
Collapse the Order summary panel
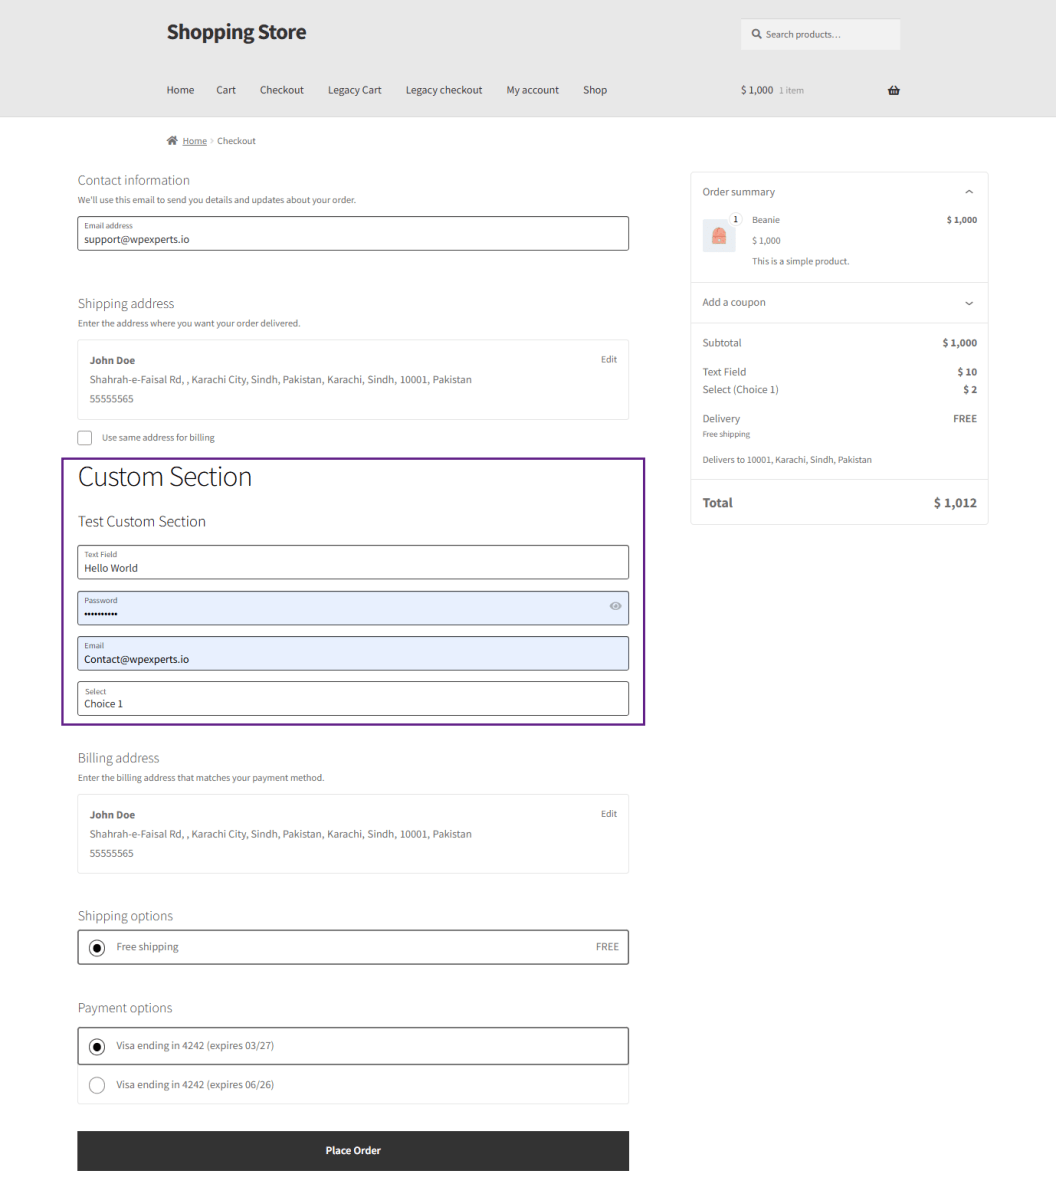tap(968, 192)
